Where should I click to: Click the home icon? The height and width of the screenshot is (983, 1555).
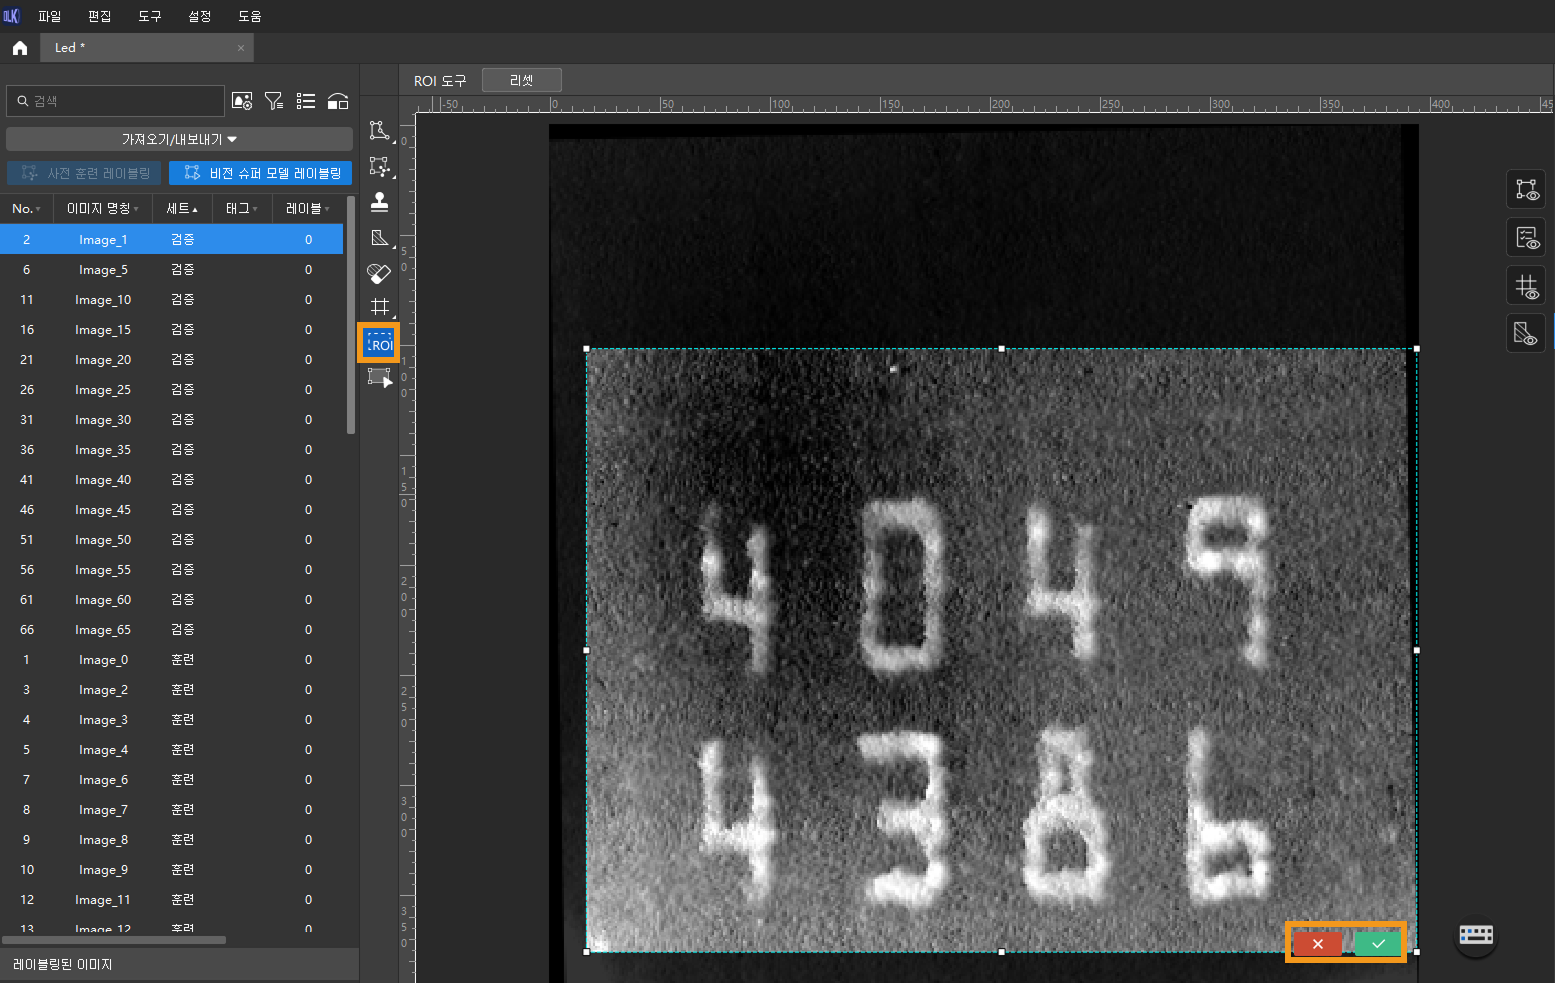coord(20,48)
